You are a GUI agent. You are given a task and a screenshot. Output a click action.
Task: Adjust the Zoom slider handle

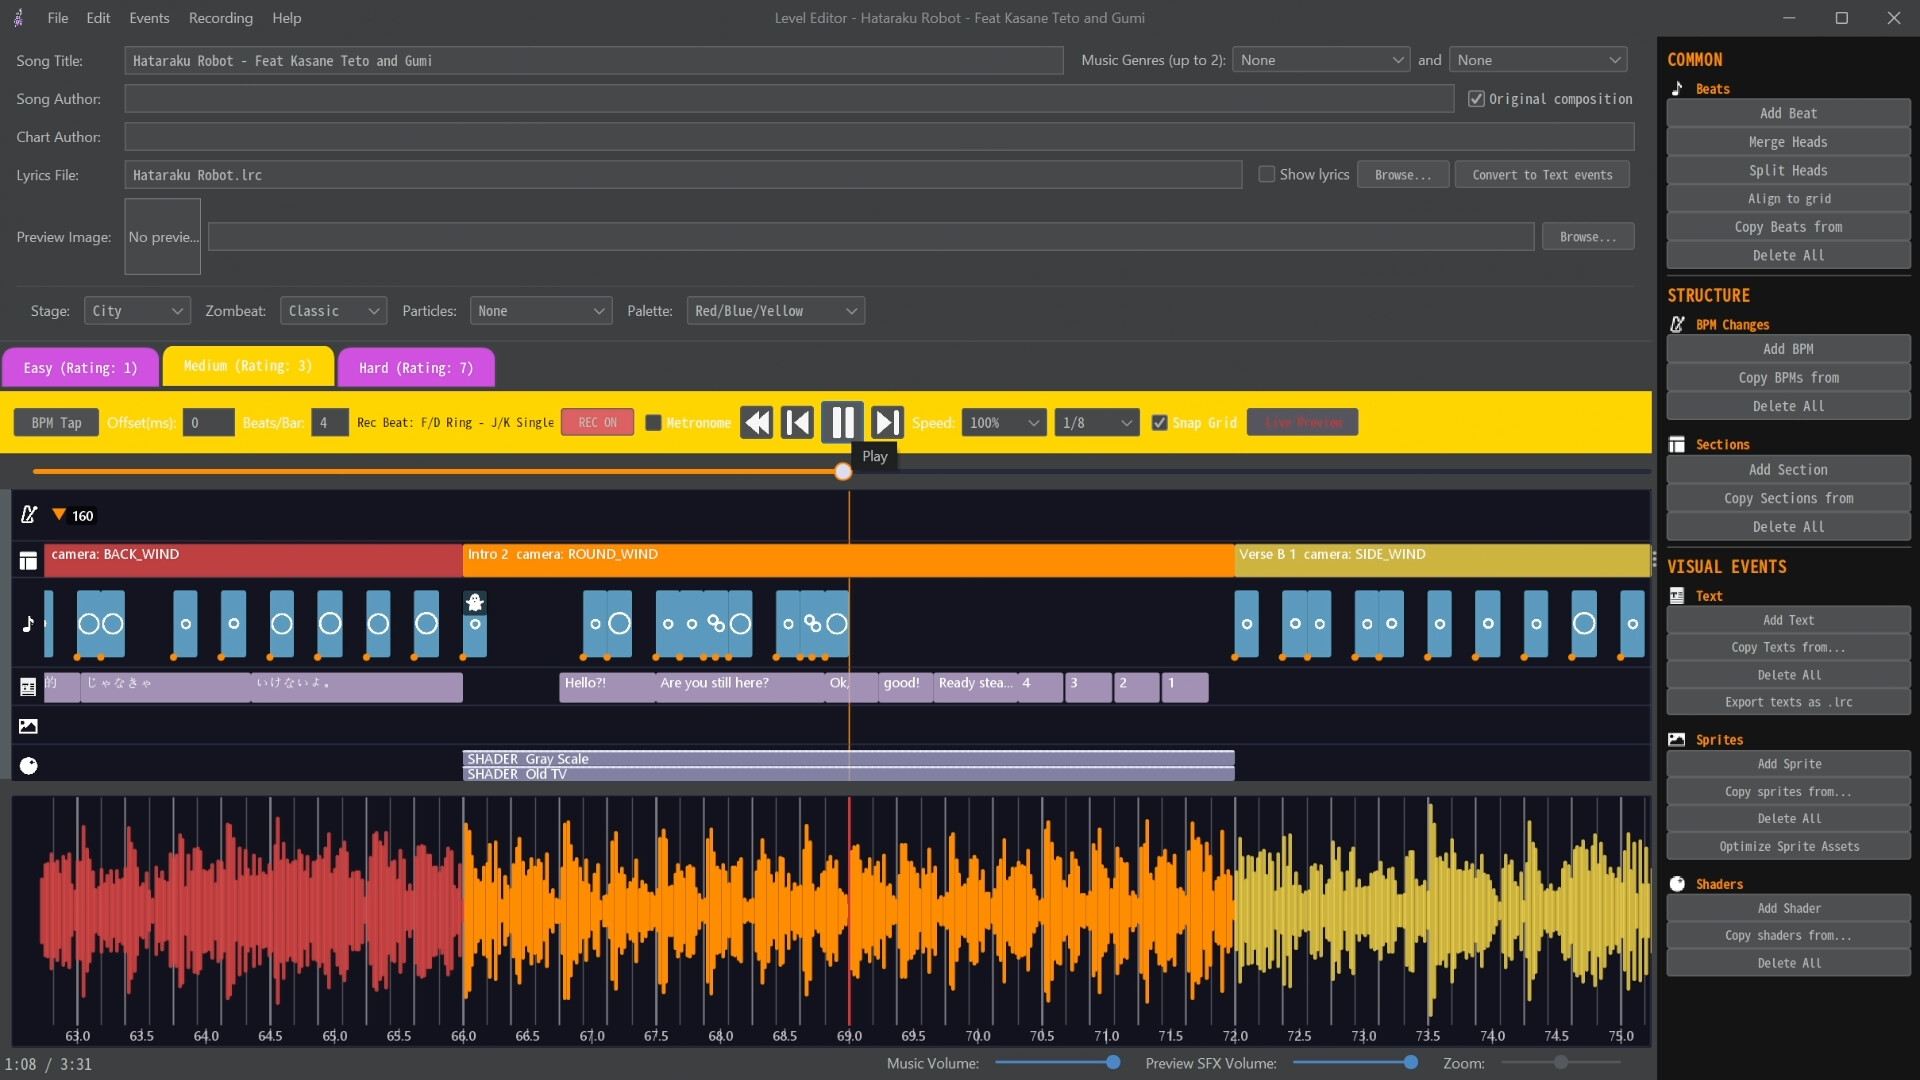coord(1560,1062)
